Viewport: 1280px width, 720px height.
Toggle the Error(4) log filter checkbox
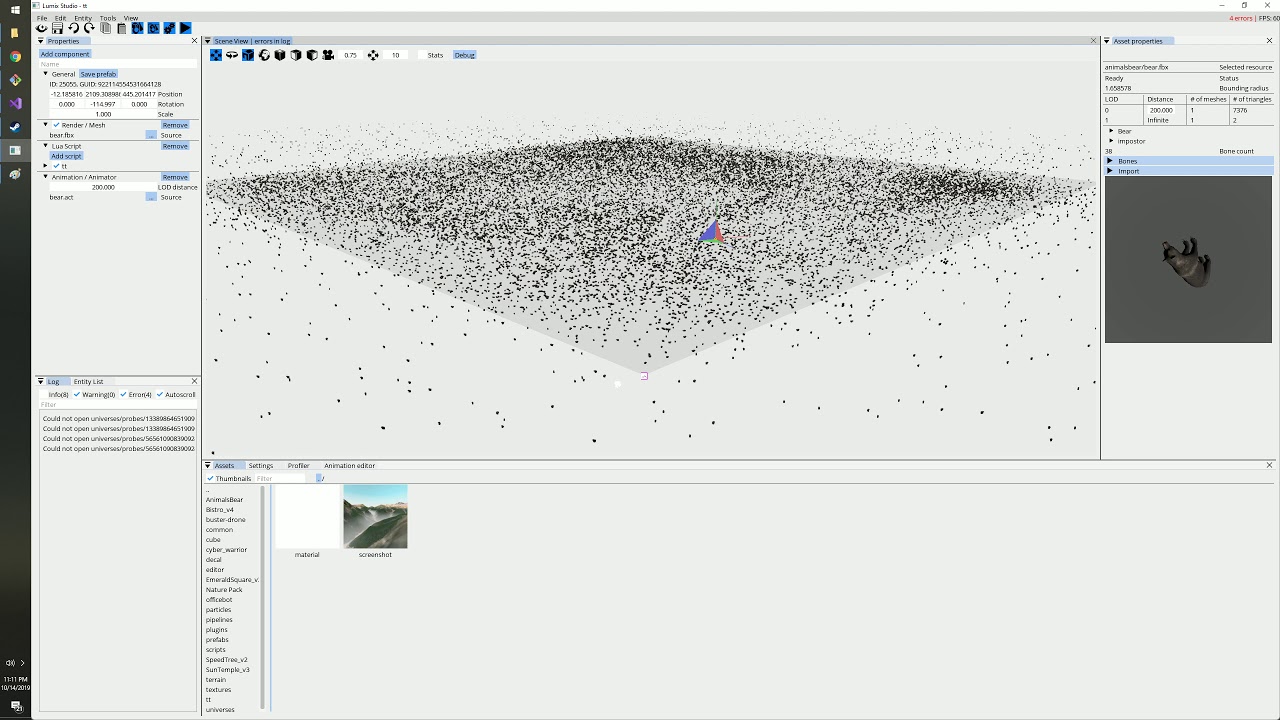[x=123, y=395]
